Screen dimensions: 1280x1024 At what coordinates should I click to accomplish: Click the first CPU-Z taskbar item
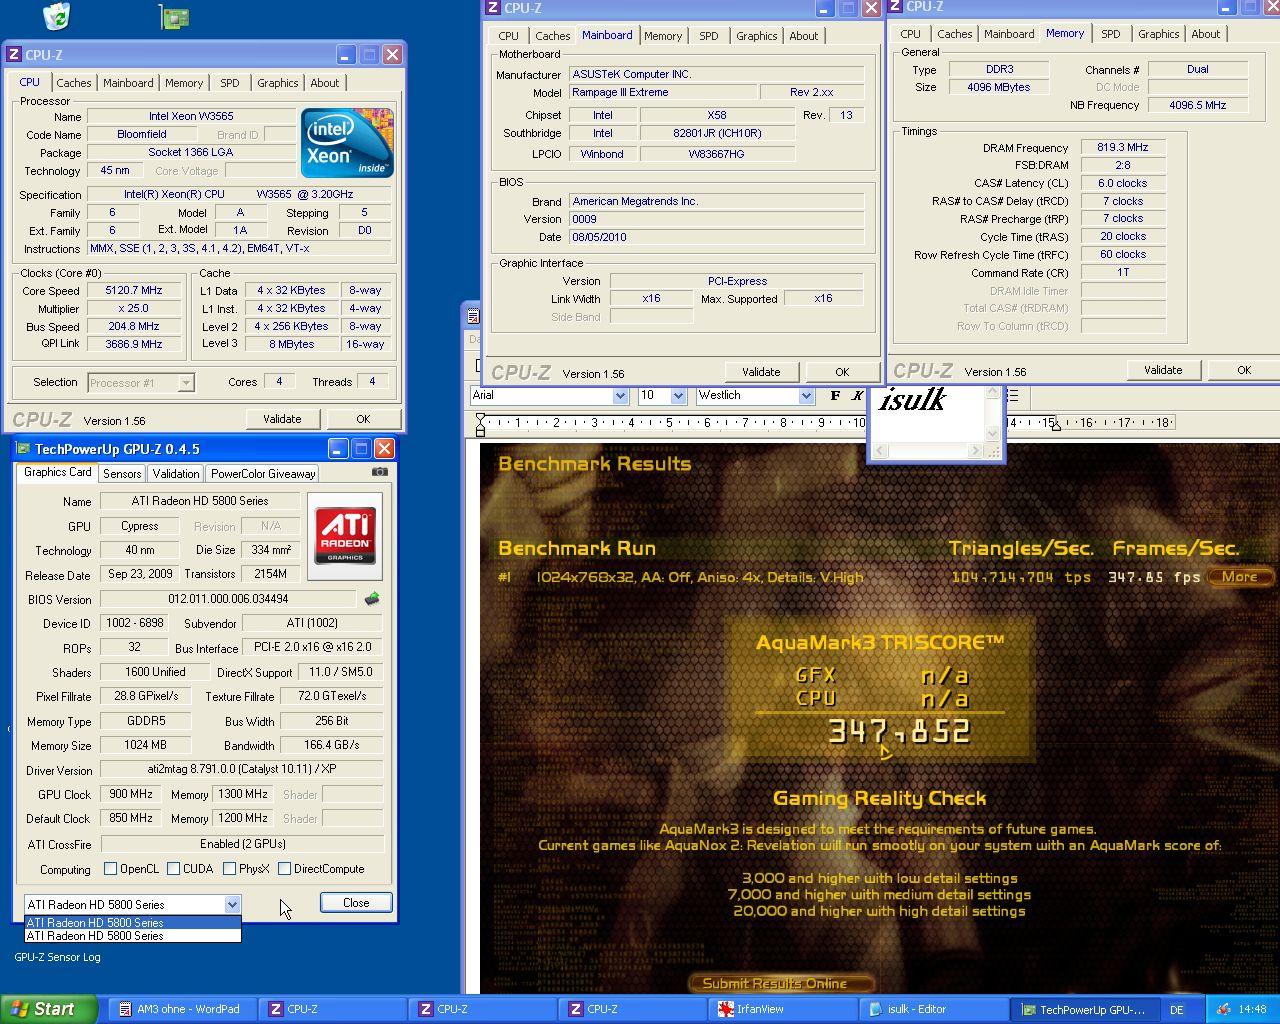click(x=333, y=1009)
